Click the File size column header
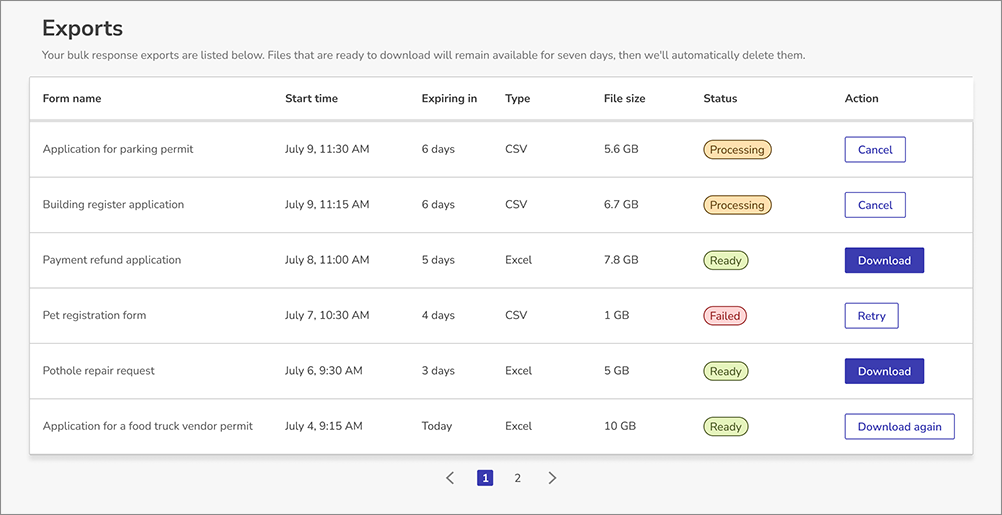Image resolution: width=1002 pixels, height=515 pixels. 624,99
